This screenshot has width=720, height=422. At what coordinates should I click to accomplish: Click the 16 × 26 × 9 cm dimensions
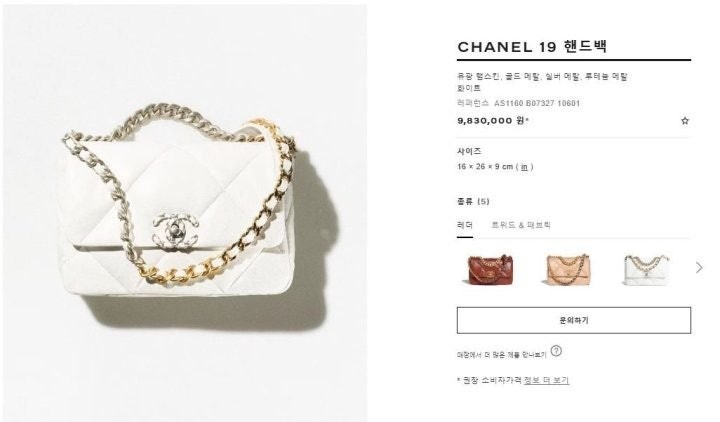pyautogui.click(x=485, y=167)
